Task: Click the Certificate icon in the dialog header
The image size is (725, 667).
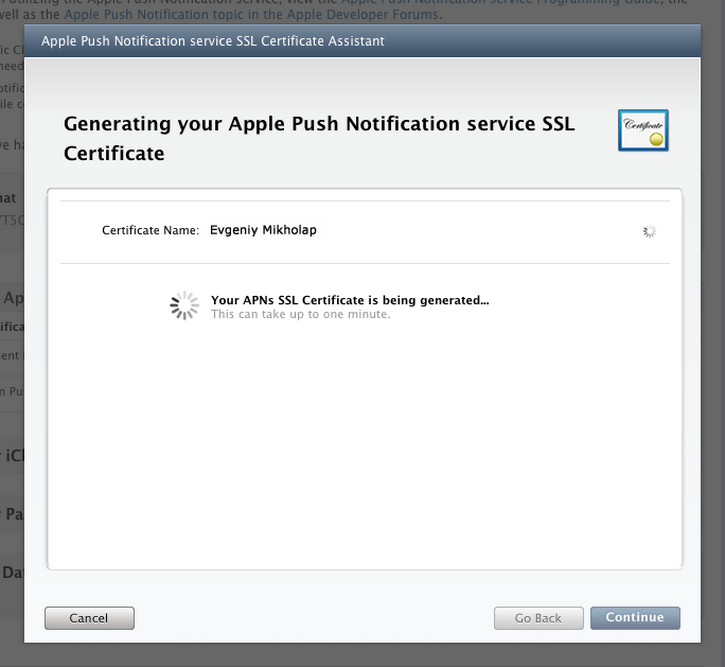Action: (x=643, y=130)
